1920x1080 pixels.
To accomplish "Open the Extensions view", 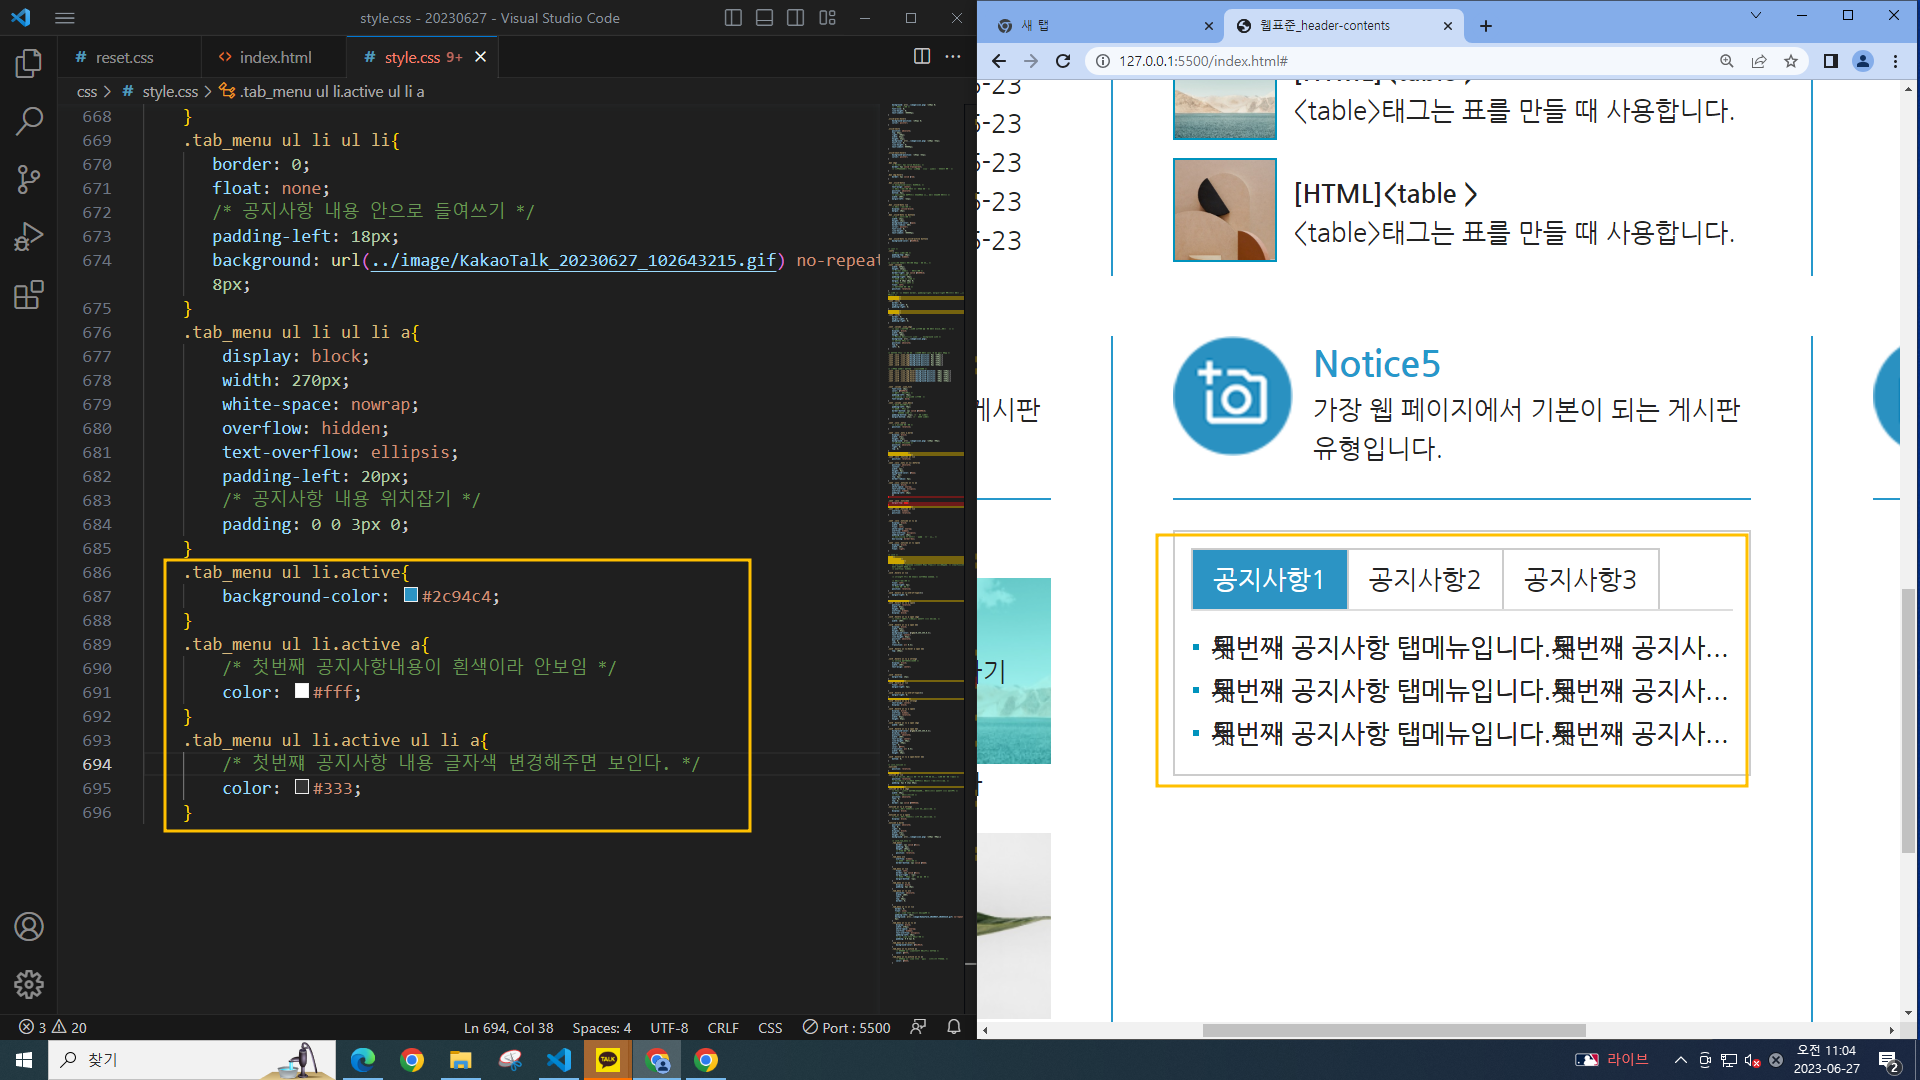I will pos(28,295).
